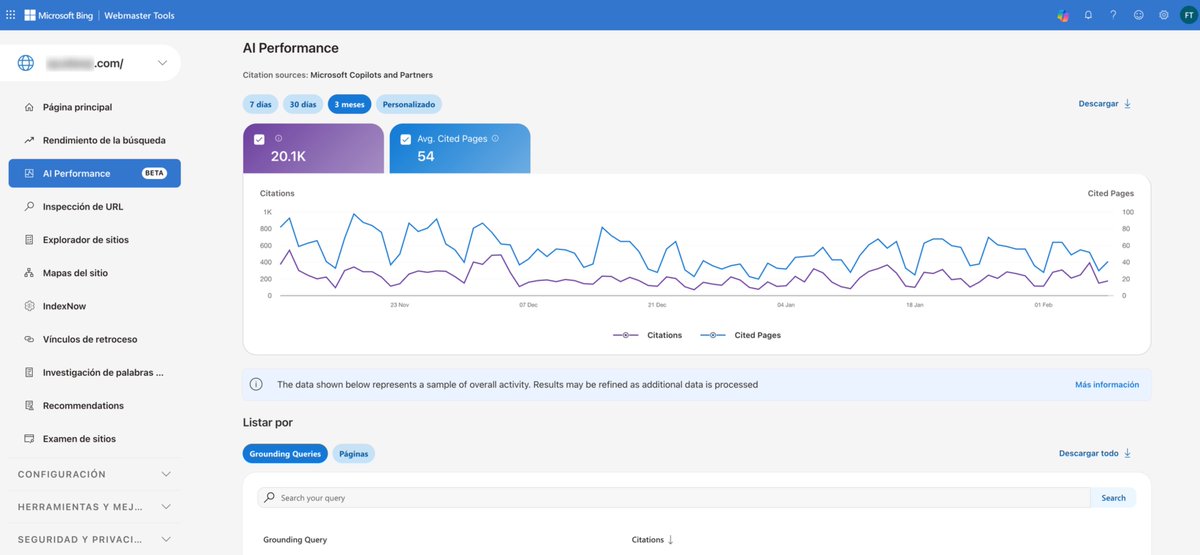Click the Descargar link
This screenshot has height=555, width=1200.
pyautogui.click(x=1098, y=104)
